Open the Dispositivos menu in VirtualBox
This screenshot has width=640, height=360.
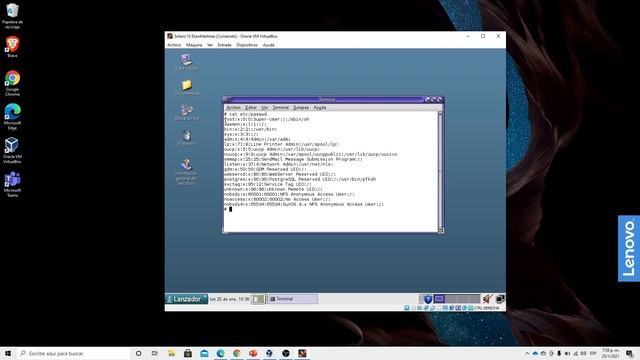tap(247, 45)
